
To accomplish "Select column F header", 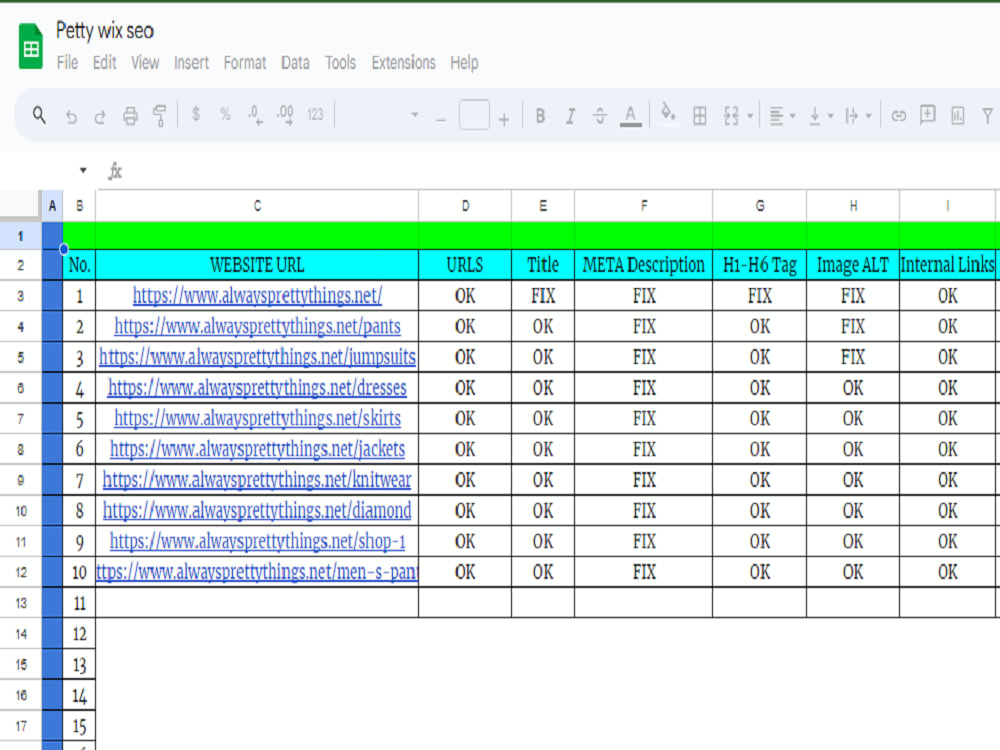I will tap(643, 206).
